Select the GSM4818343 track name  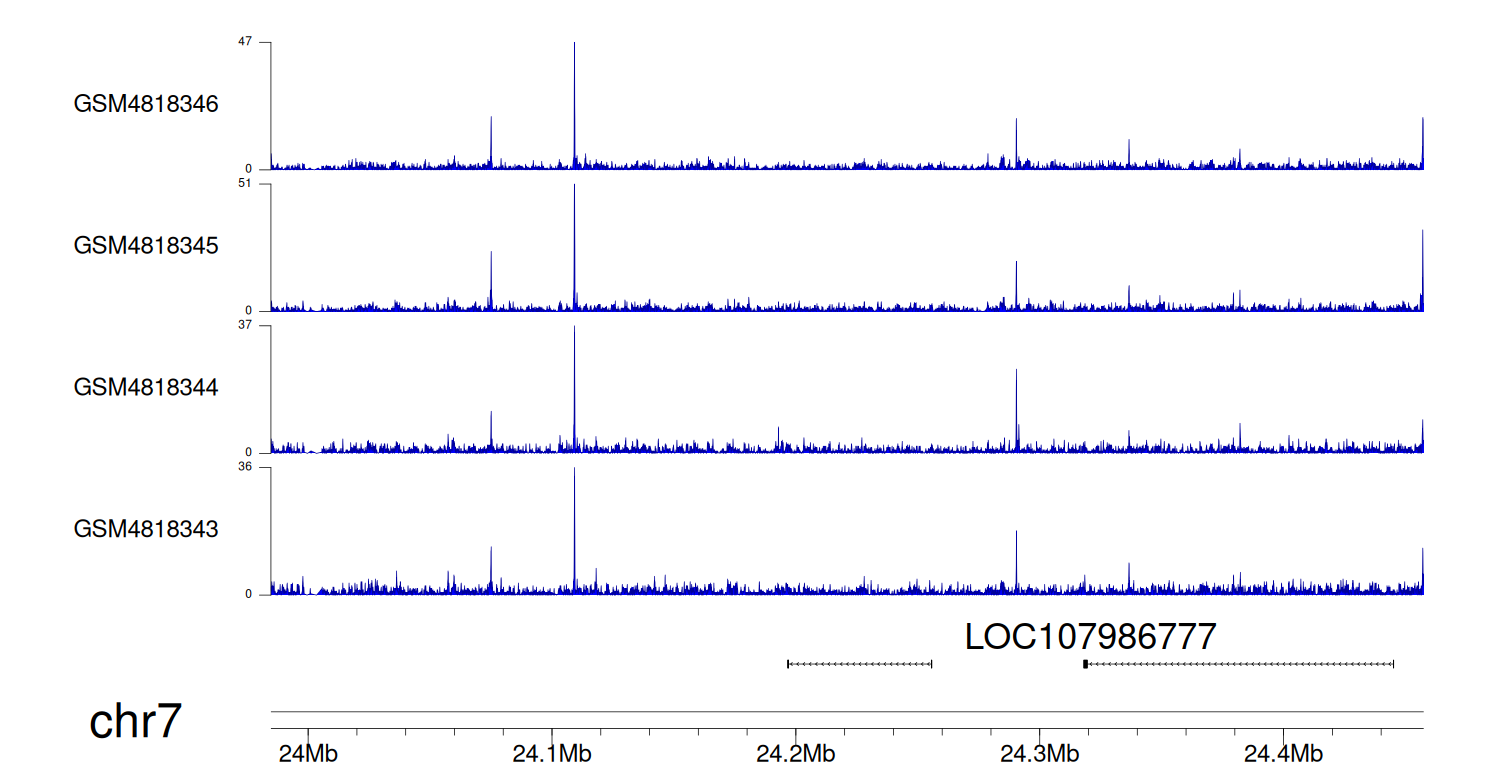[146, 529]
